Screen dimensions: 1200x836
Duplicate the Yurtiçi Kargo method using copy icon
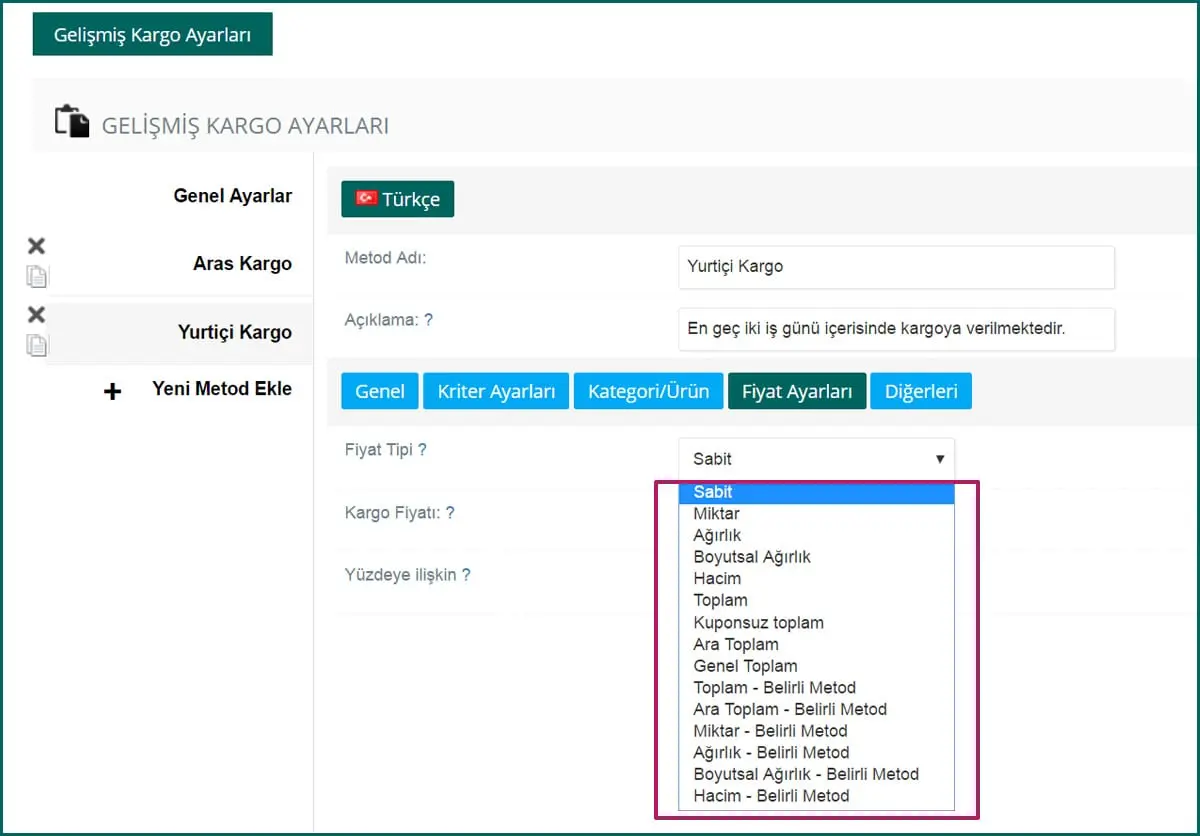tap(37, 345)
